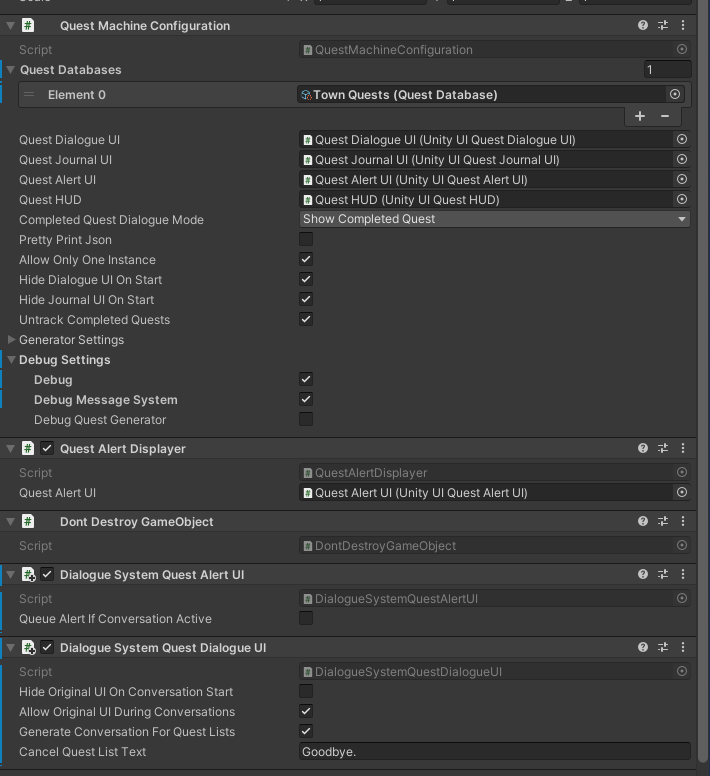Open presets for Quest Alert Displayer
Viewport: 710px width, 776px height.
click(x=663, y=448)
